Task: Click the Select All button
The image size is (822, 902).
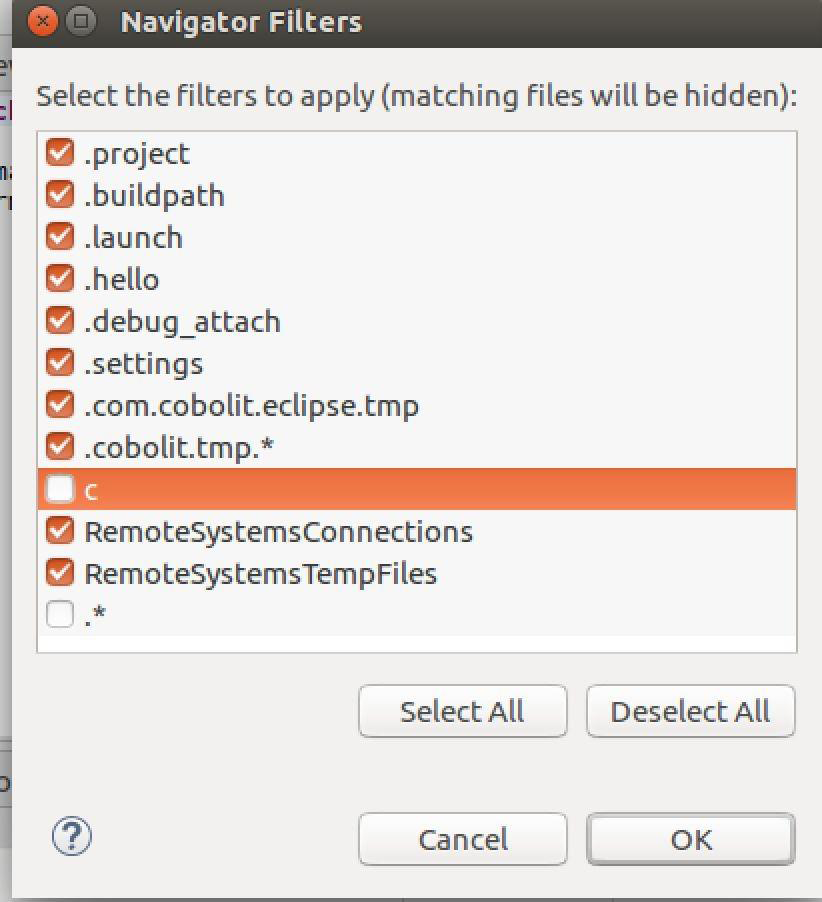Action: [x=462, y=711]
